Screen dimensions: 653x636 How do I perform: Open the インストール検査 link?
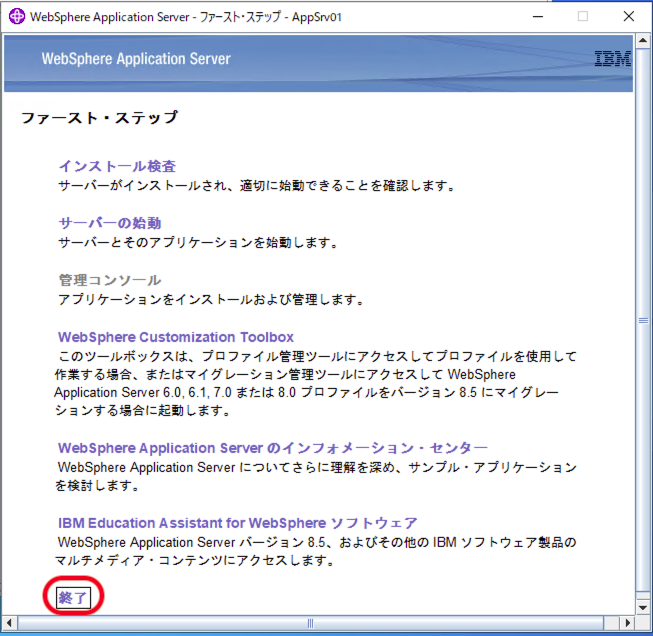coord(117,166)
